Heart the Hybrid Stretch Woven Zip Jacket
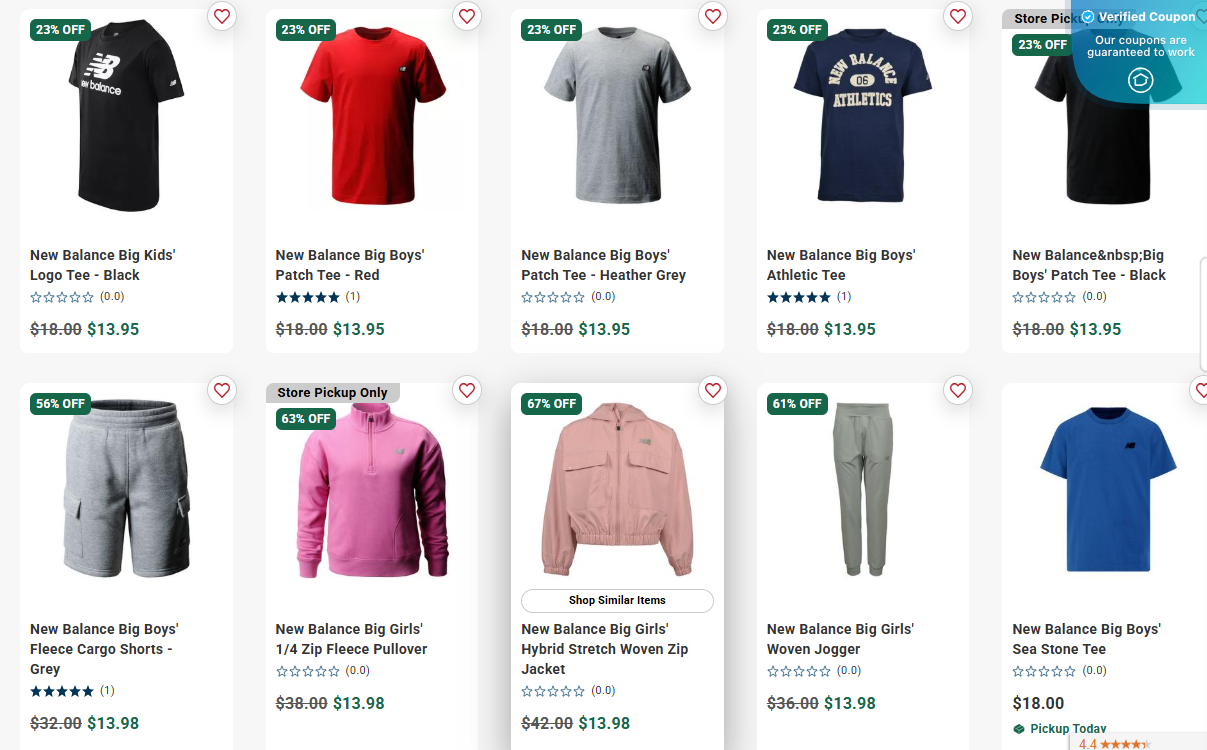 click(x=713, y=390)
